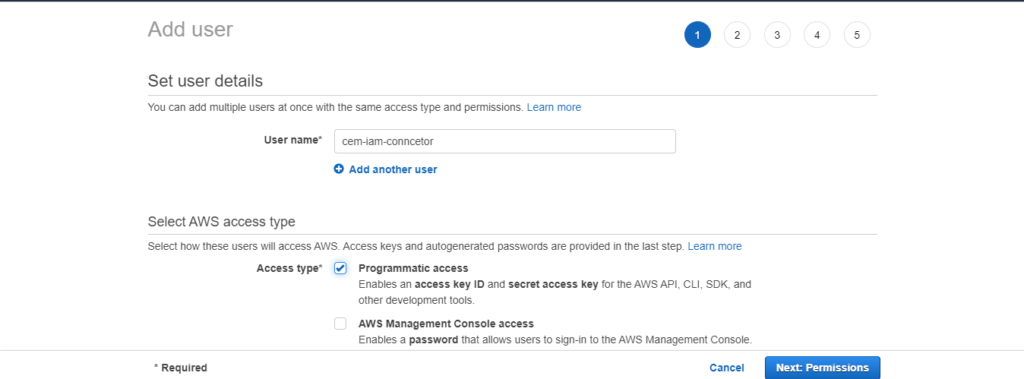Image resolution: width=1024 pixels, height=379 pixels.
Task: Click the User name field label
Action: [293, 140]
